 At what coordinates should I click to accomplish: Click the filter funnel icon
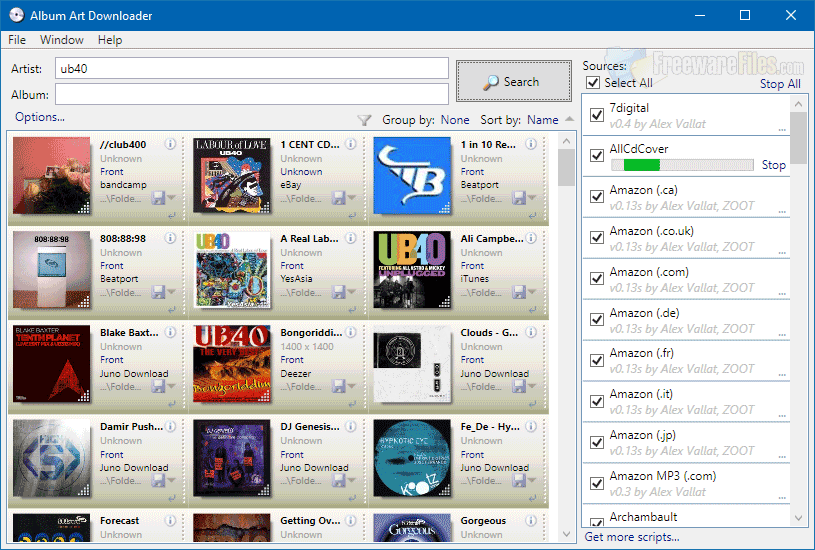364,121
